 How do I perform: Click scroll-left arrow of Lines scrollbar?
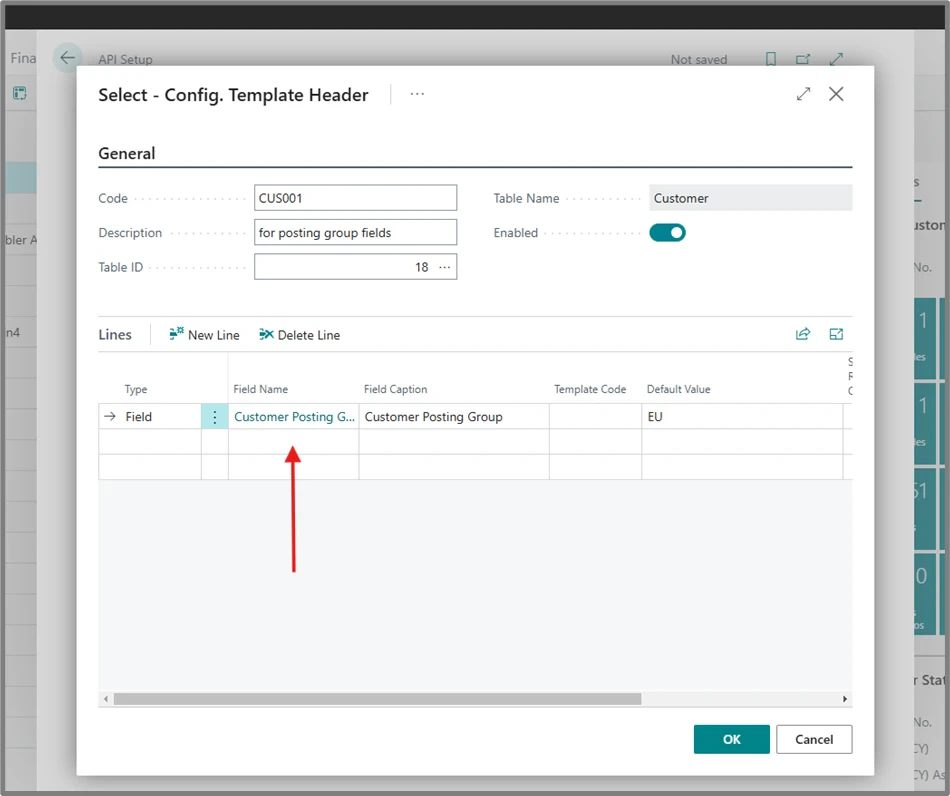[x=106, y=699]
